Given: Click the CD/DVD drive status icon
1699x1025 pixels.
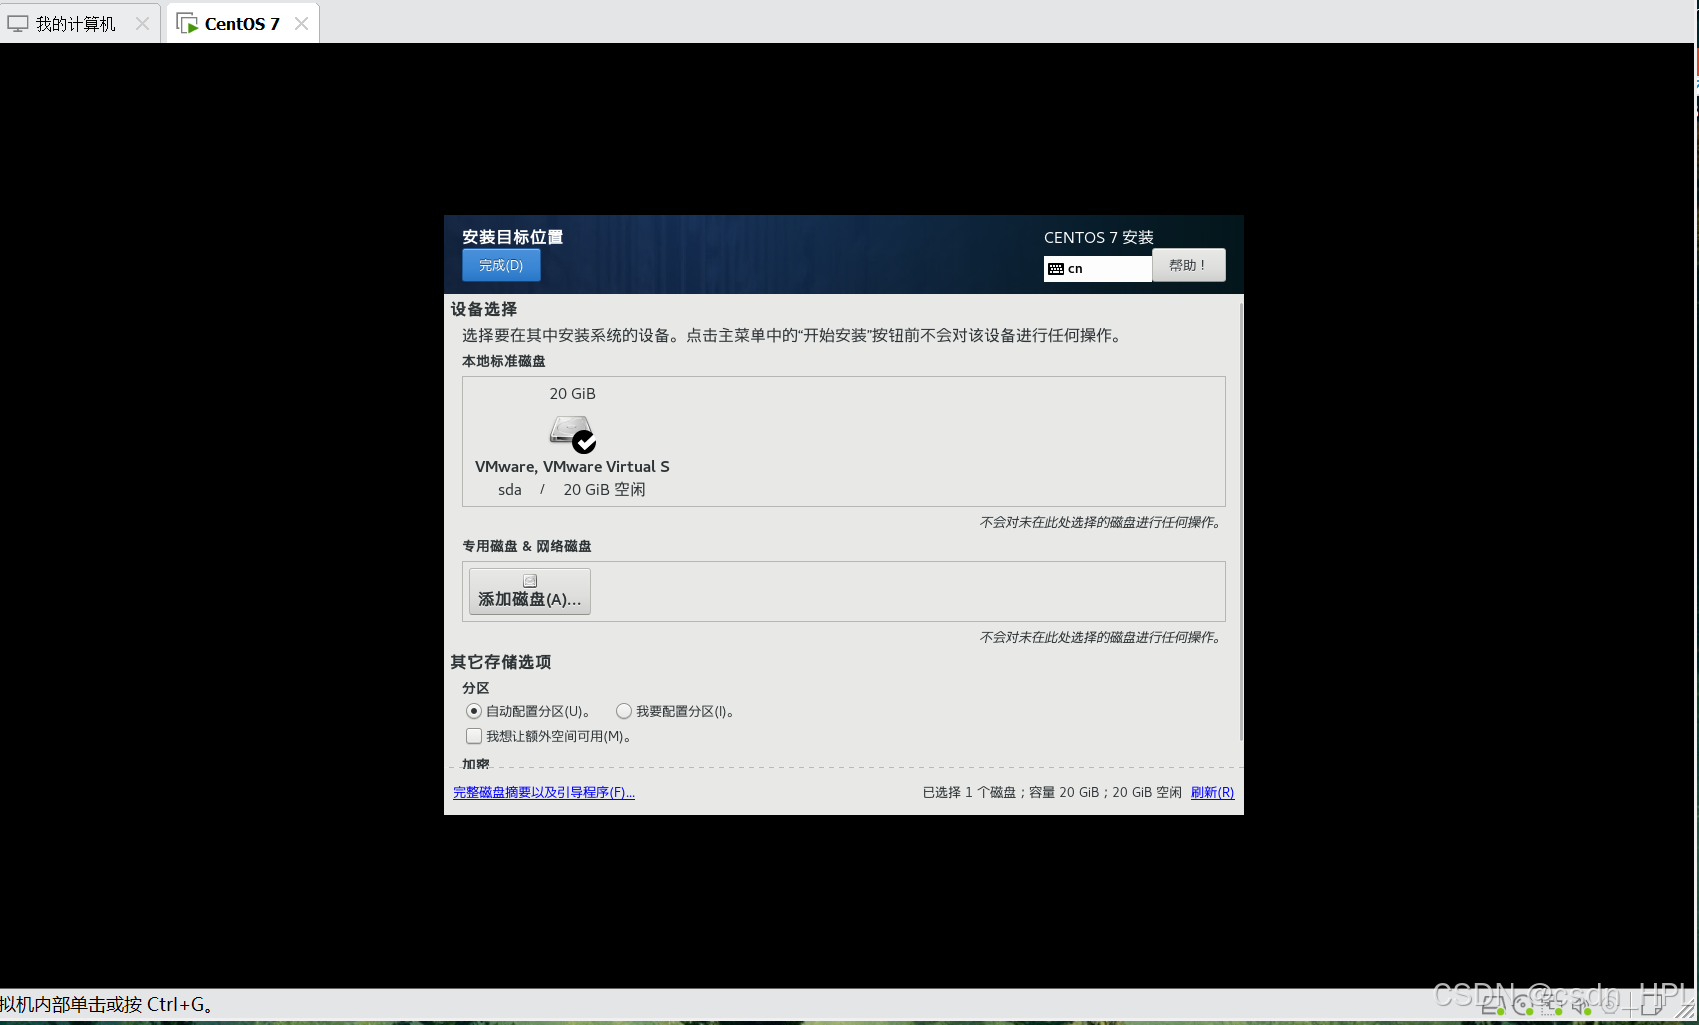Looking at the screenshot, I should (1523, 1005).
